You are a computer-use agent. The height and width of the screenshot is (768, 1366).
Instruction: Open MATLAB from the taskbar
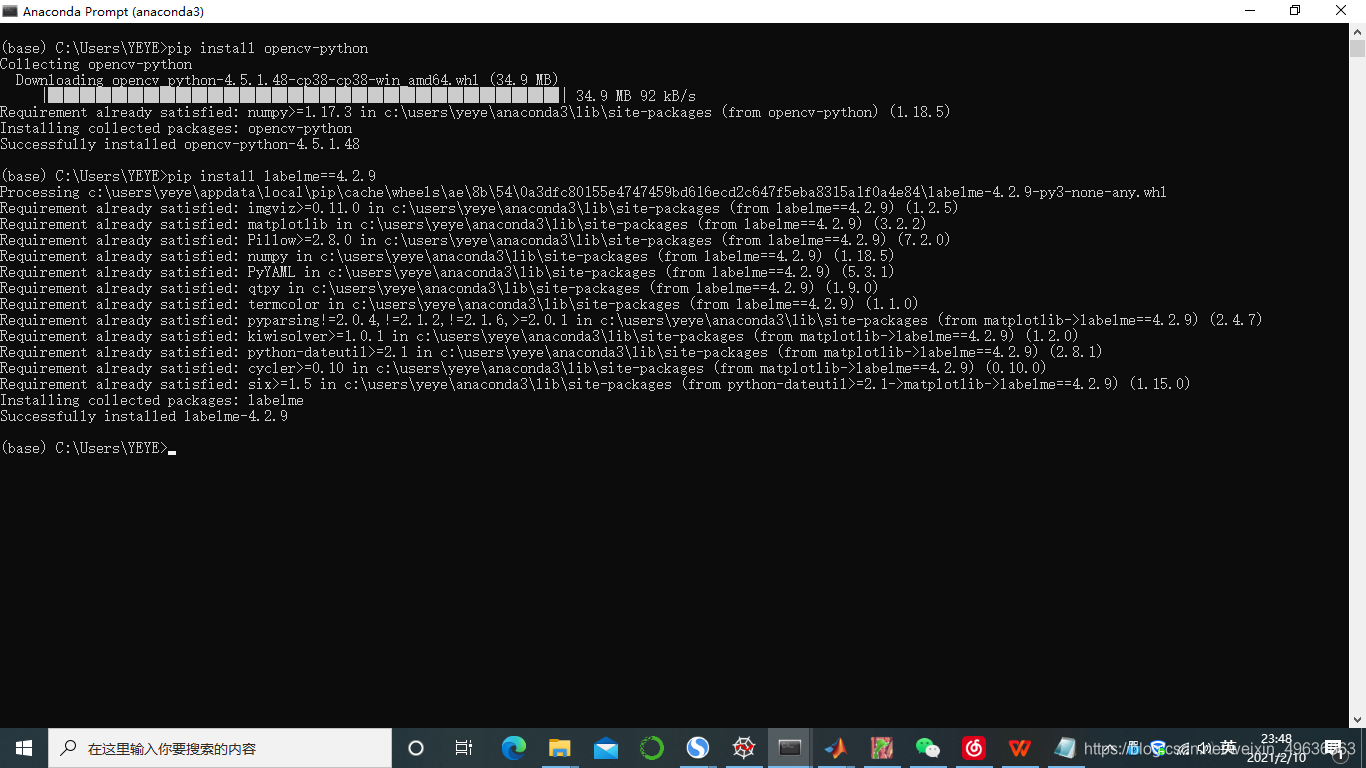[x=835, y=748]
